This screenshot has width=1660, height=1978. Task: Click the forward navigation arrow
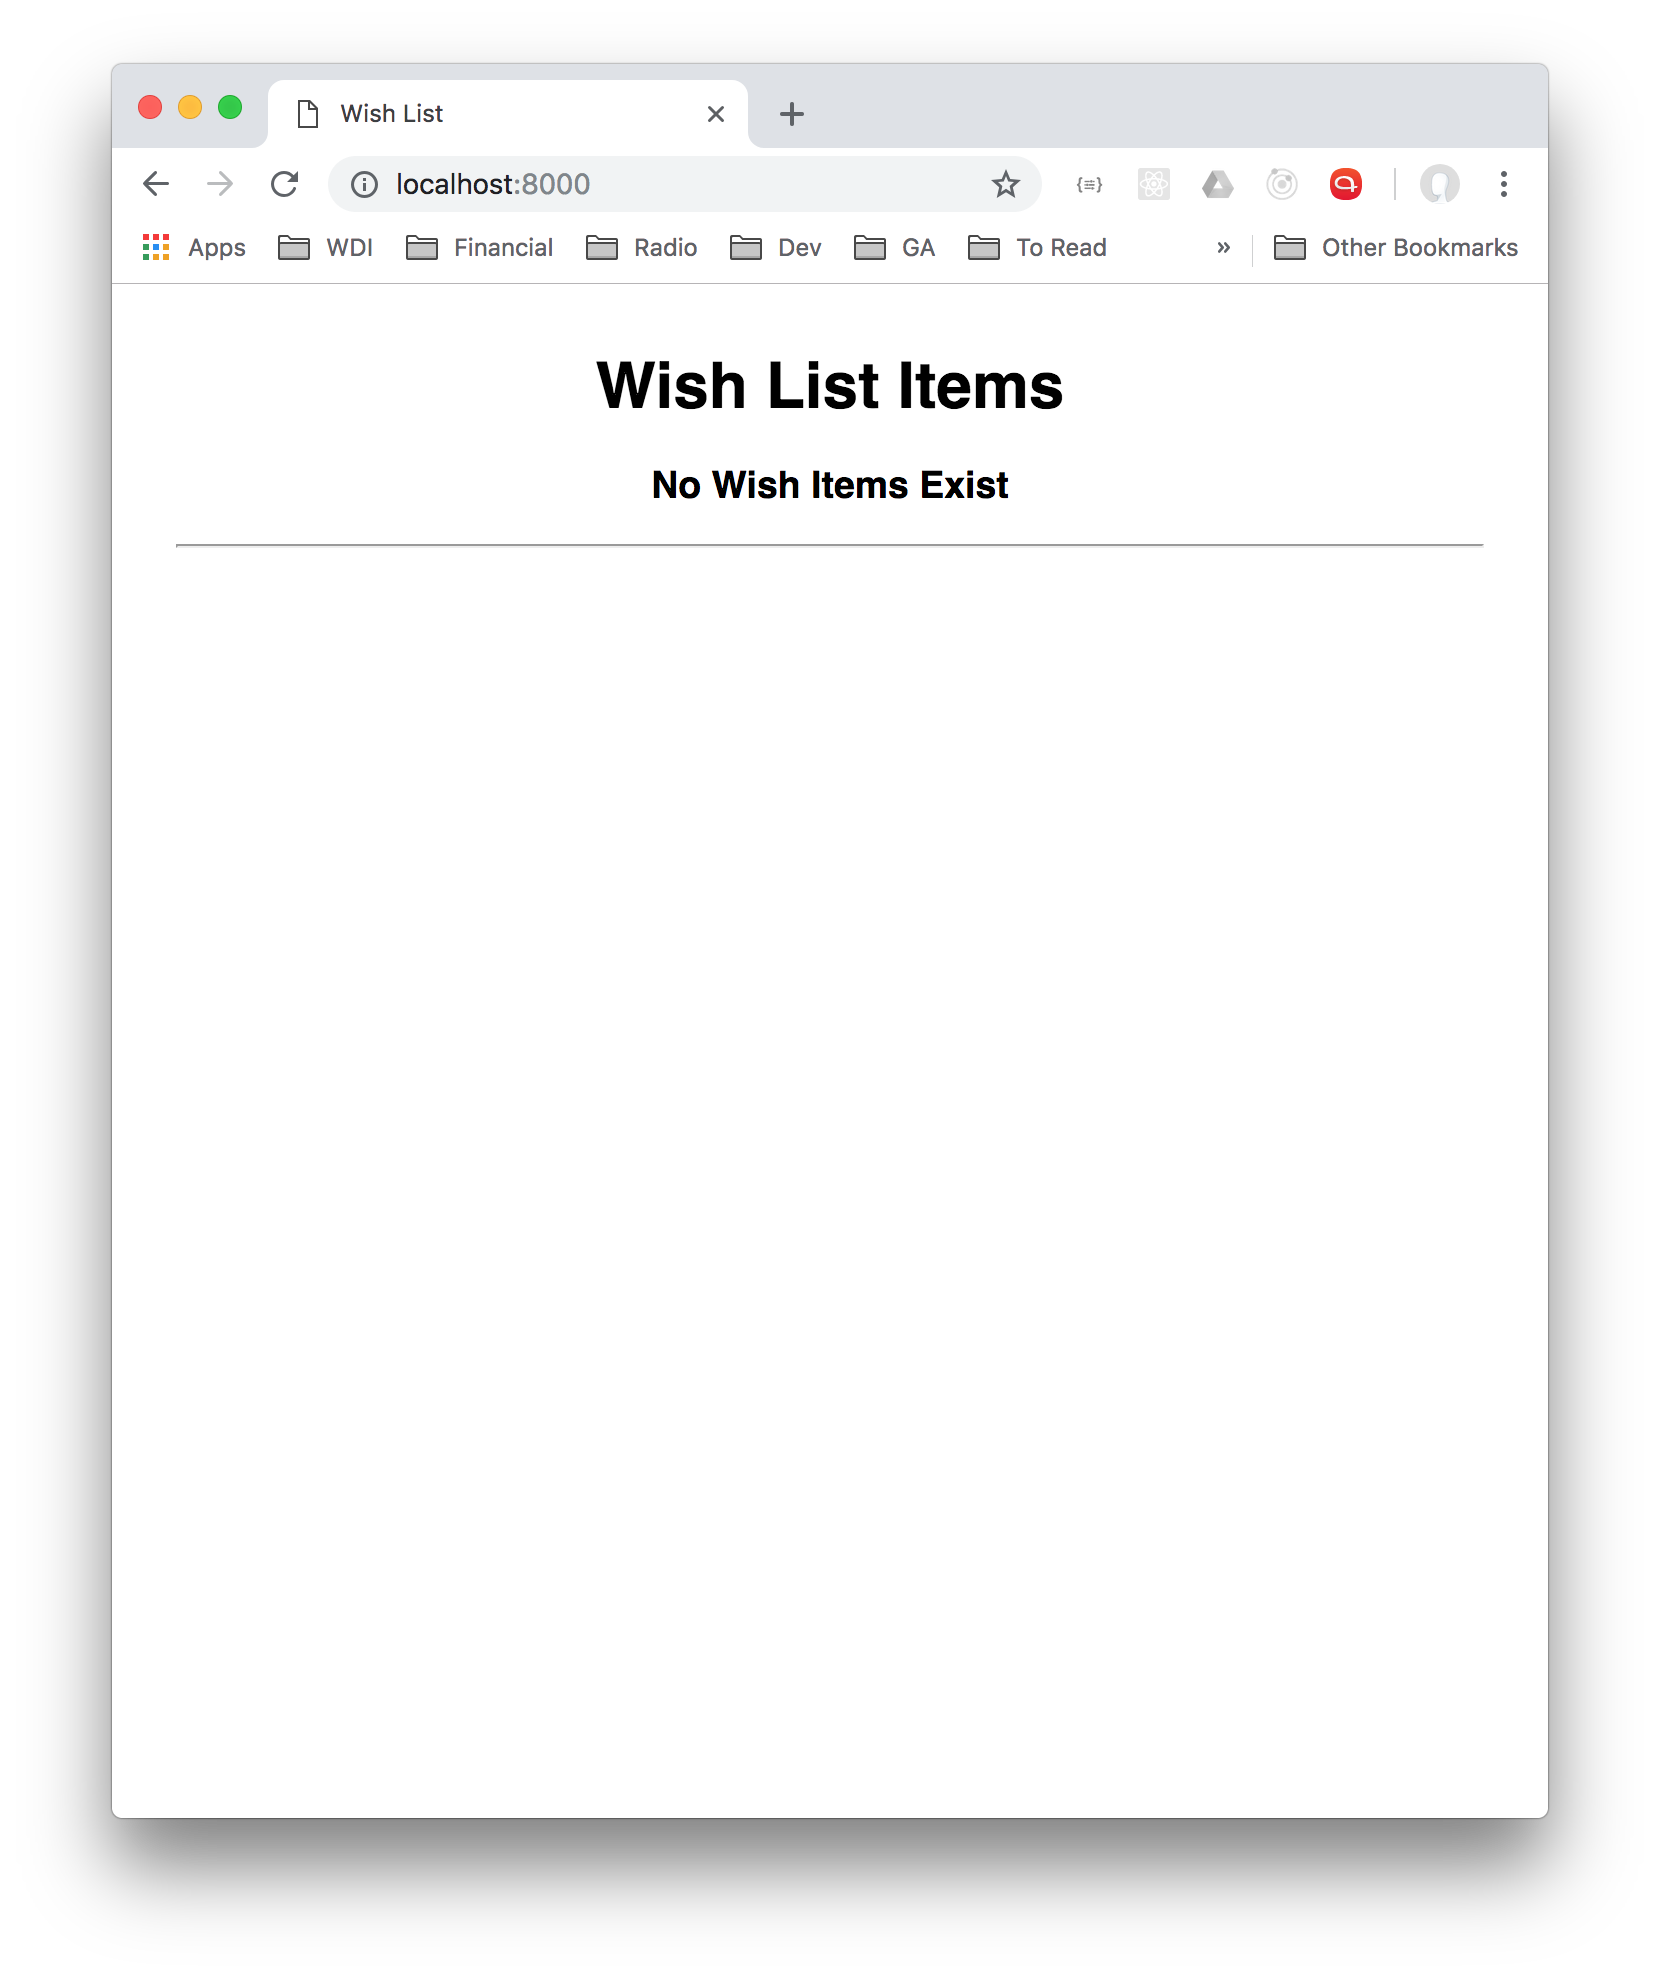(220, 184)
